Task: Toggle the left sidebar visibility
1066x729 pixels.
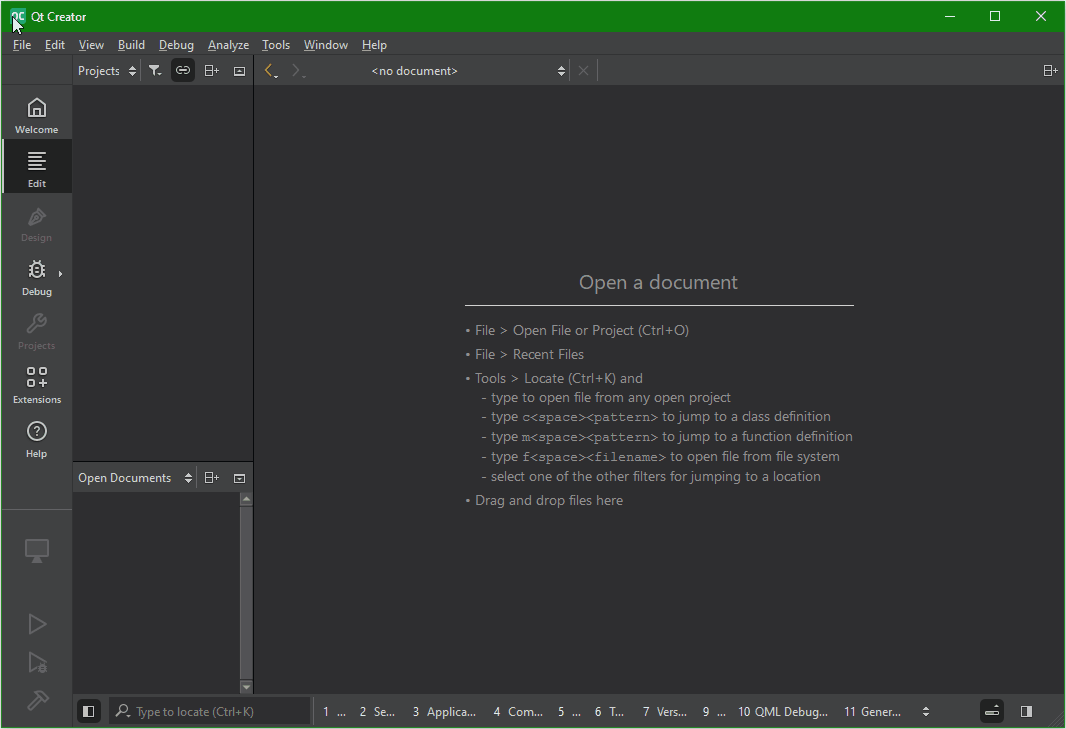Action: point(88,711)
